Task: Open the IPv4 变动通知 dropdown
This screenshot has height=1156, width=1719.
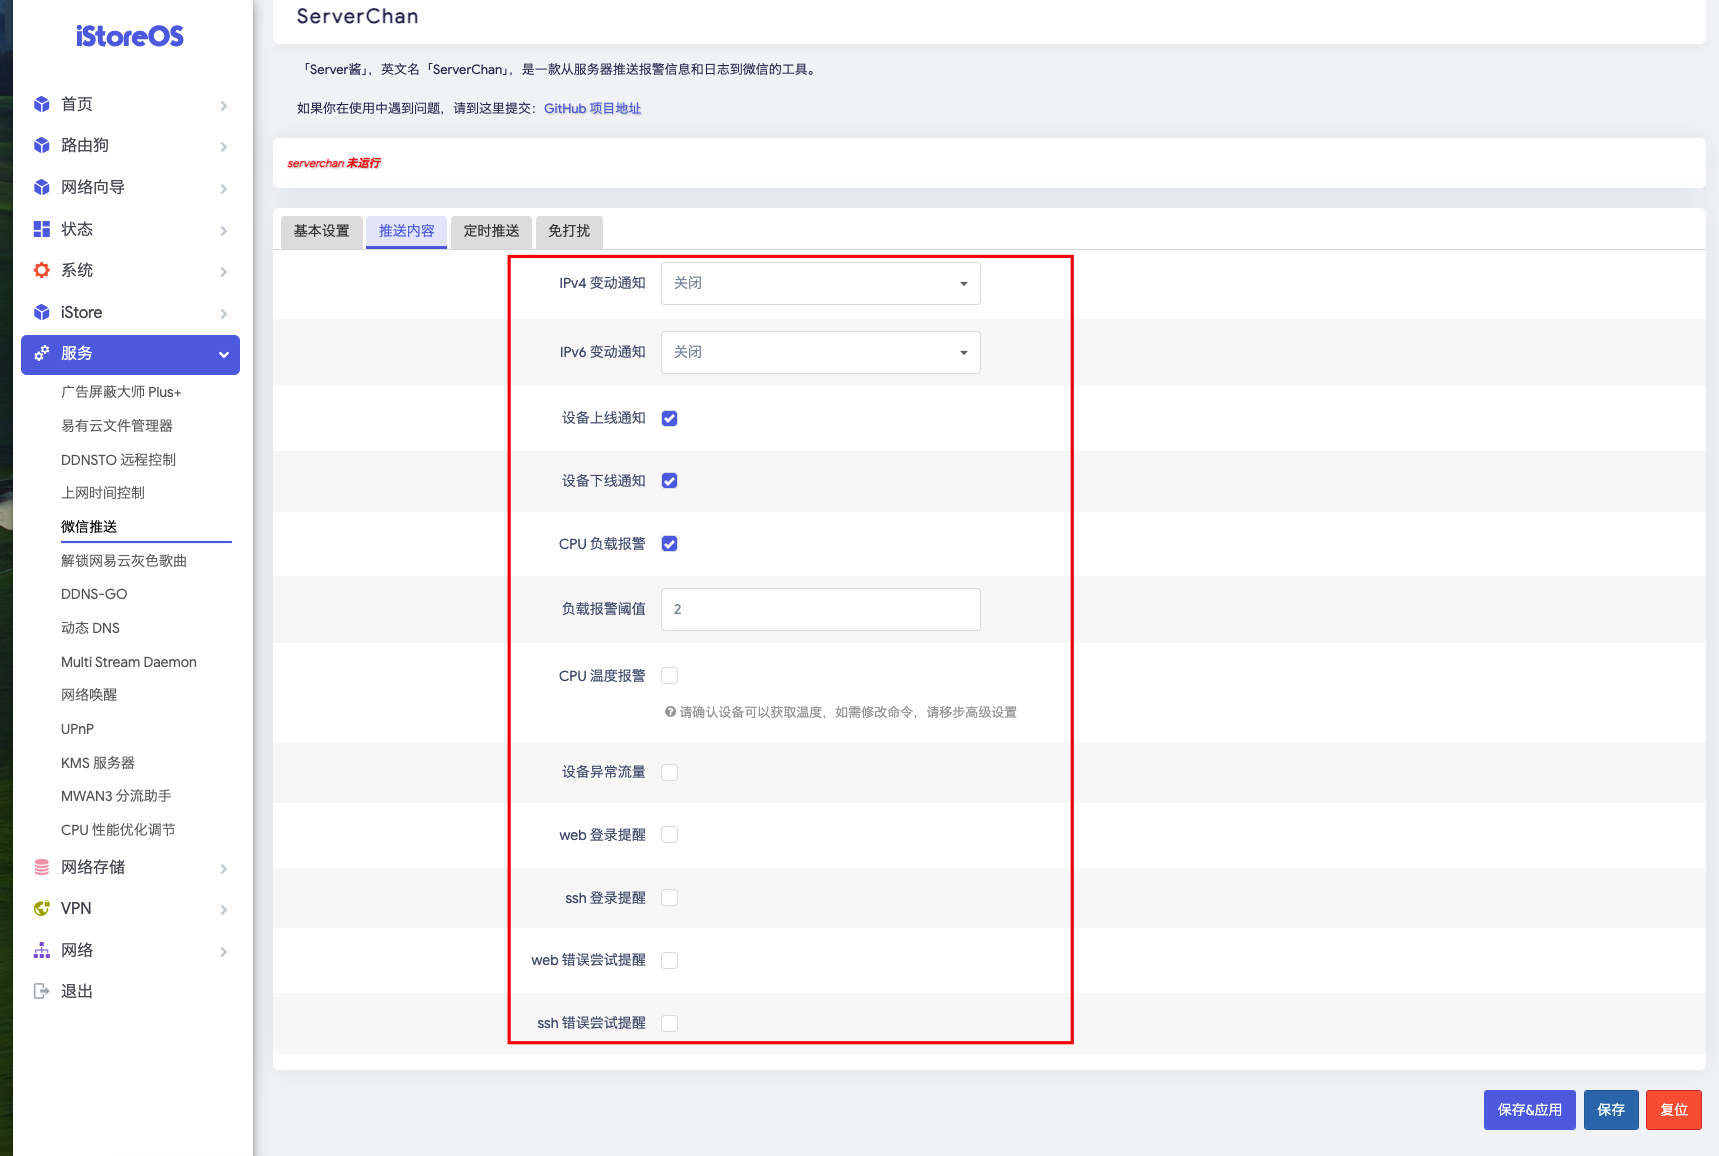Action: [x=819, y=283]
